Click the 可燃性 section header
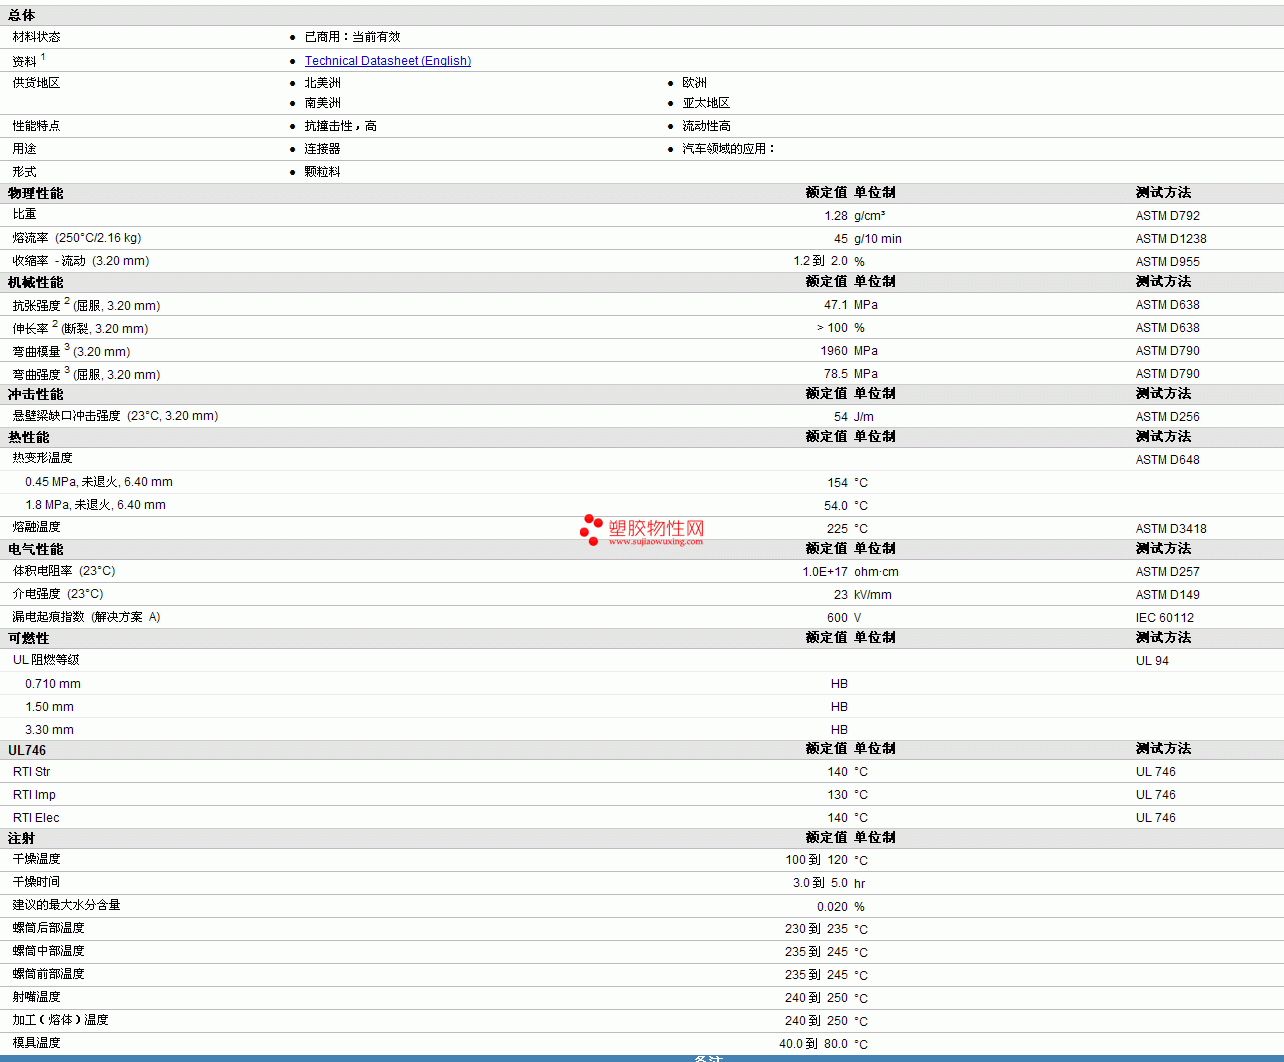Screen dimensions: 1284x1062 coord(29,639)
